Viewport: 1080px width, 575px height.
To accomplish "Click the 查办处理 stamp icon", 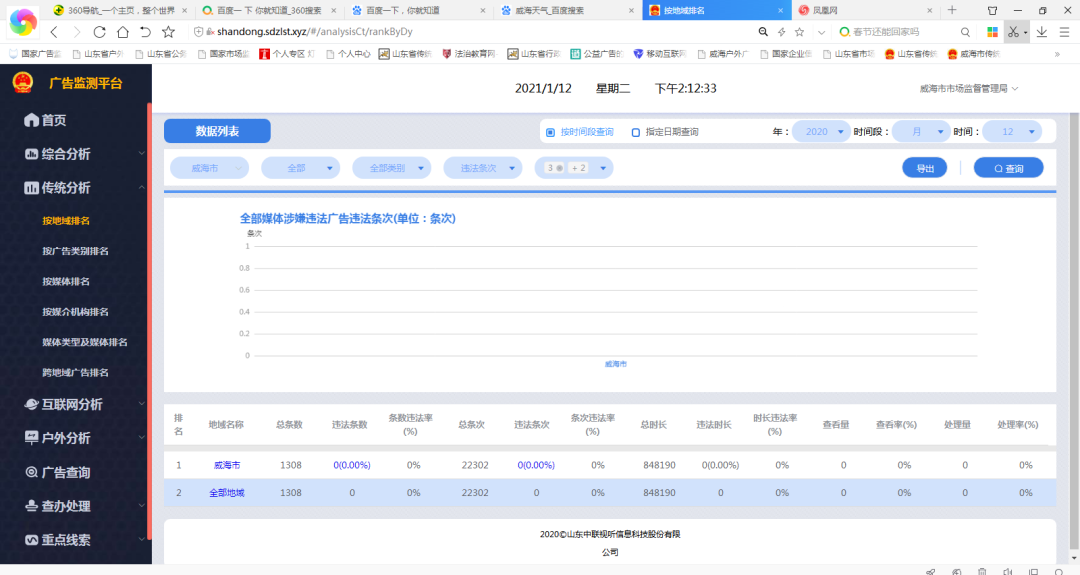I will (31, 506).
